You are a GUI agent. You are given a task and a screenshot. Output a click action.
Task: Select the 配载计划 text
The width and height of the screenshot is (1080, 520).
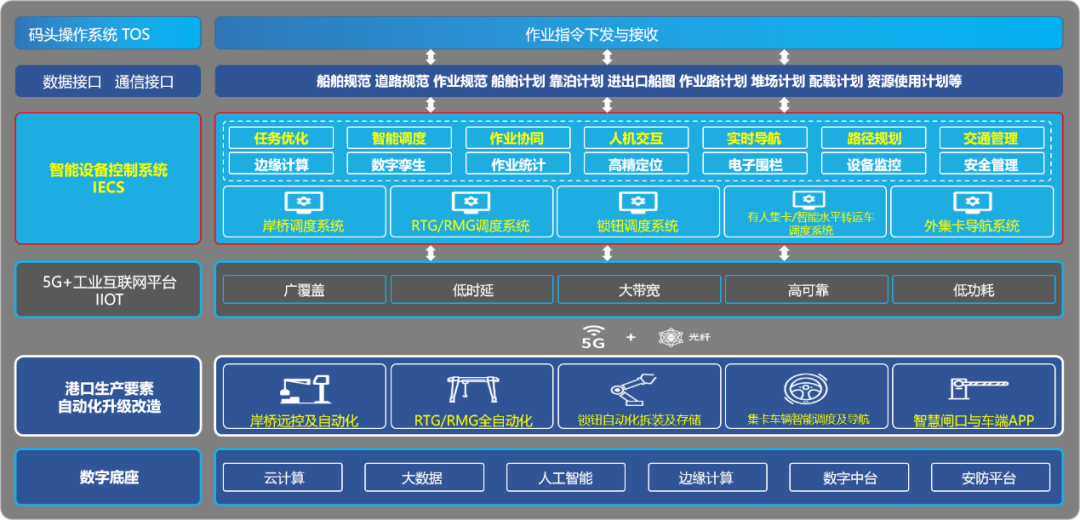point(835,81)
